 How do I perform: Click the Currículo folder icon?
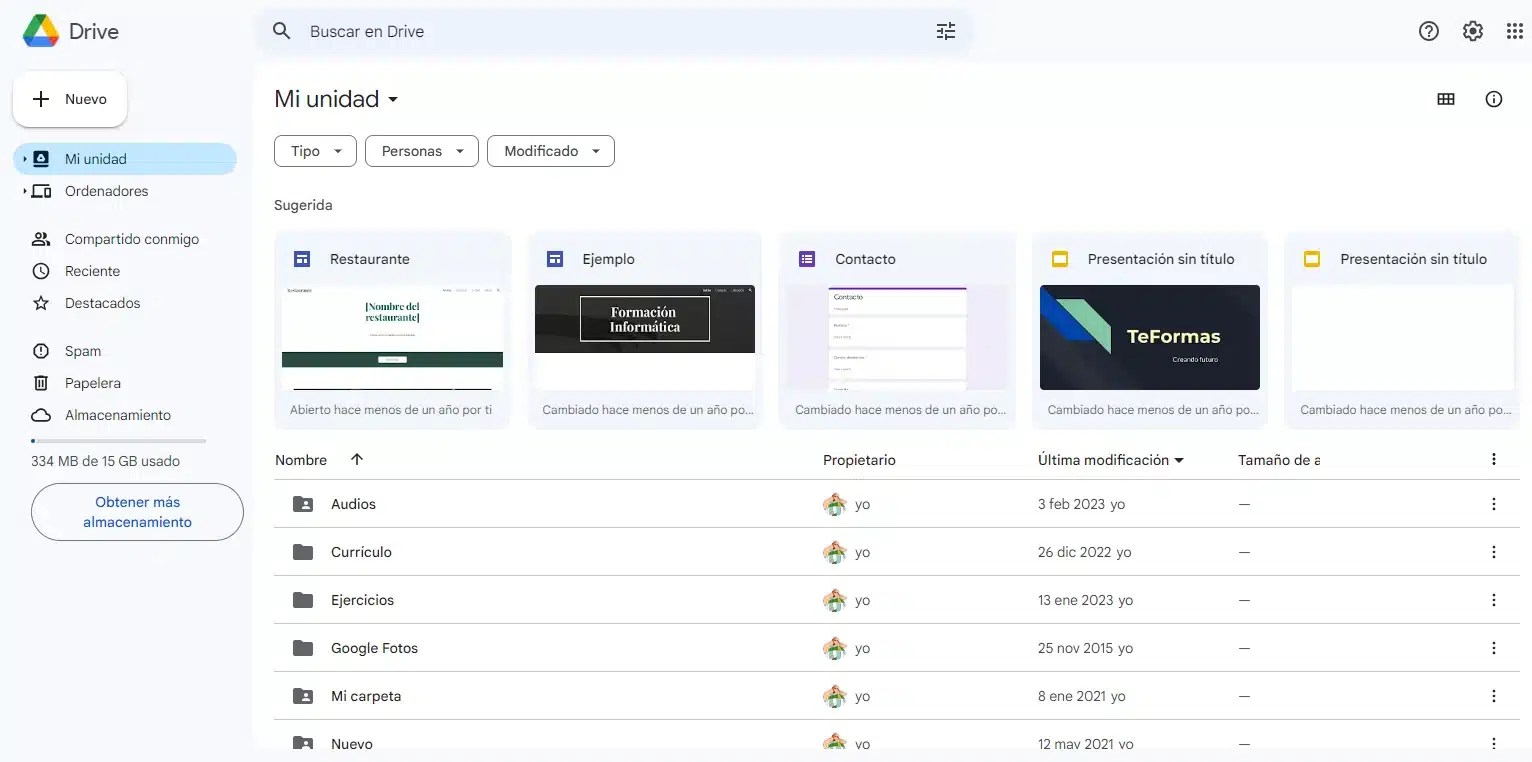click(x=303, y=552)
